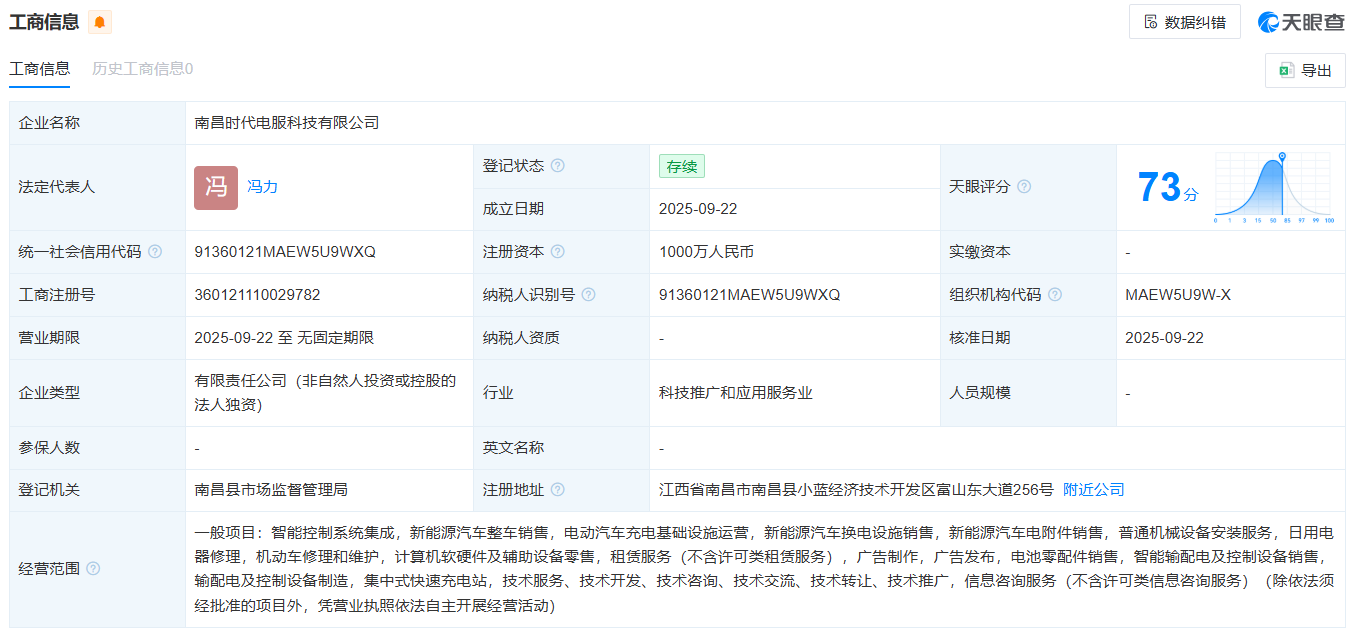This screenshot has height=634, width=1352.
Task: Click the help icon next to 登记状态
Action: click(558, 166)
